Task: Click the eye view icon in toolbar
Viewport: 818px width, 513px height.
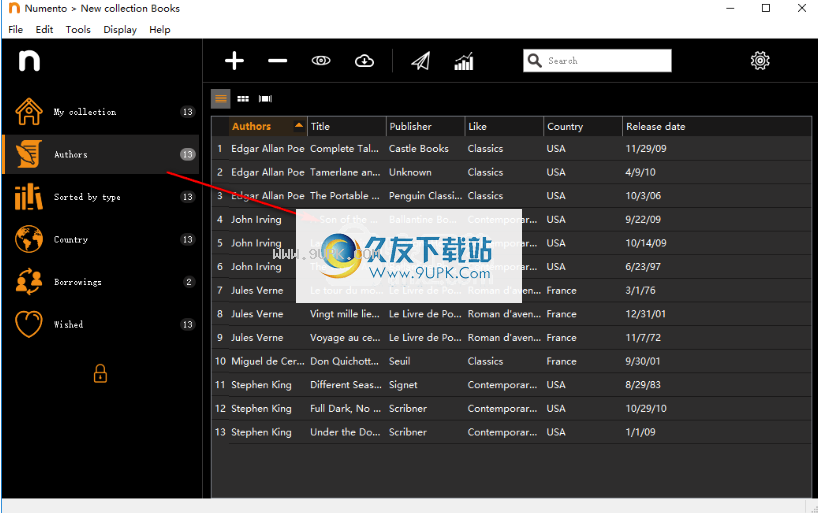Action: pos(321,61)
